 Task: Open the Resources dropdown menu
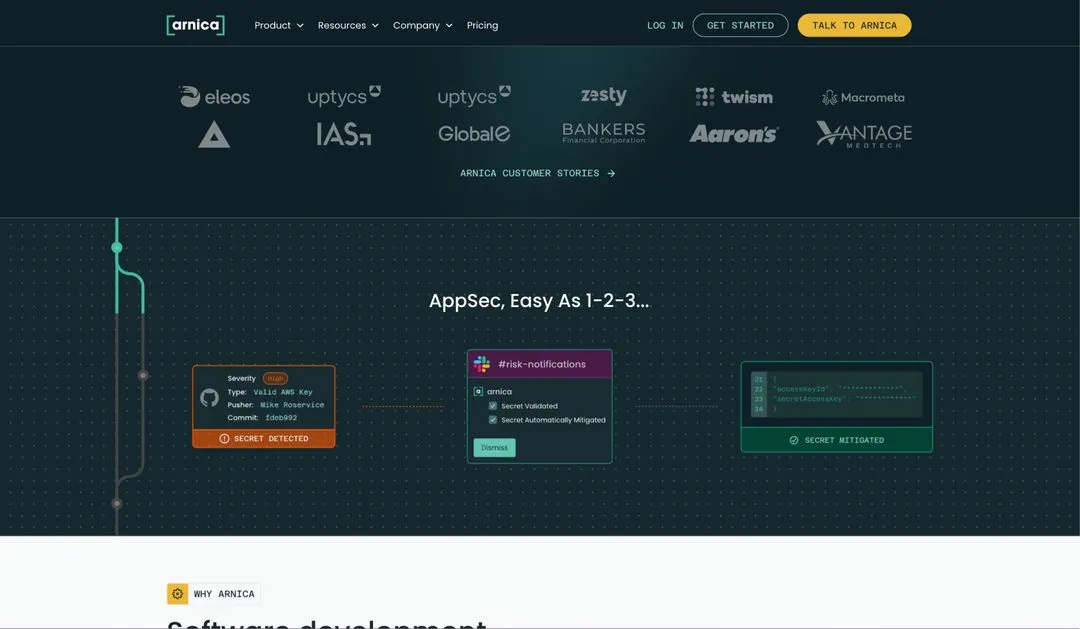point(348,25)
